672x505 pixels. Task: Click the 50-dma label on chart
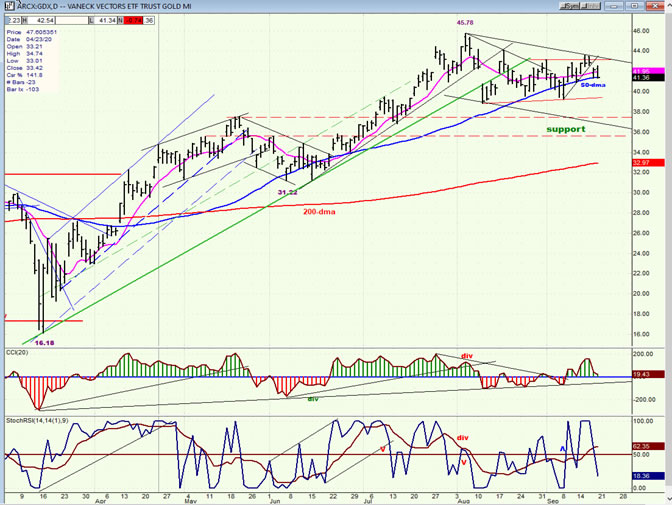tap(592, 84)
